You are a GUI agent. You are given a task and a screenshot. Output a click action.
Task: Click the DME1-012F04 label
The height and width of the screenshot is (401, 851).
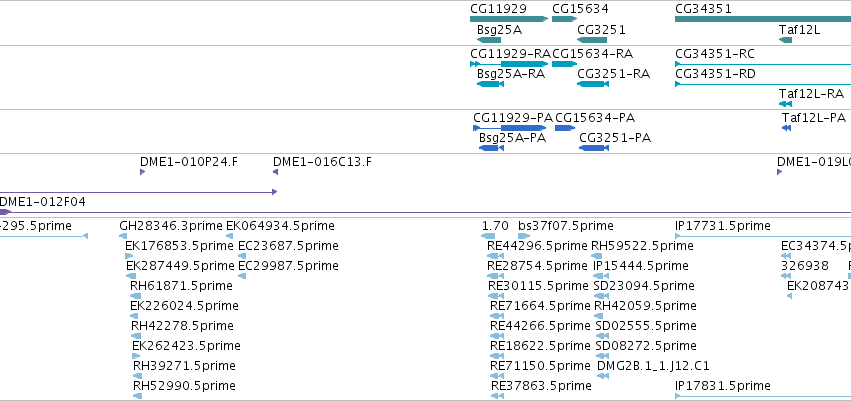(x=42, y=202)
